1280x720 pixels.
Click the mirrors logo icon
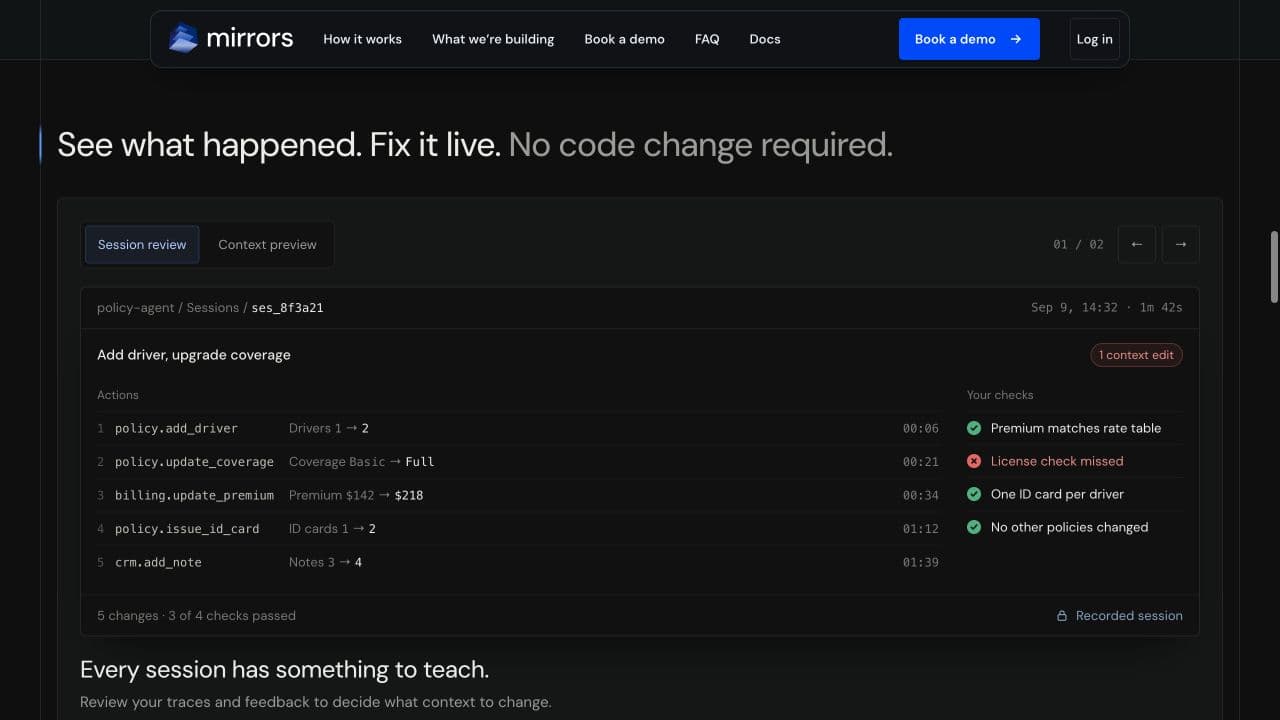[183, 39]
